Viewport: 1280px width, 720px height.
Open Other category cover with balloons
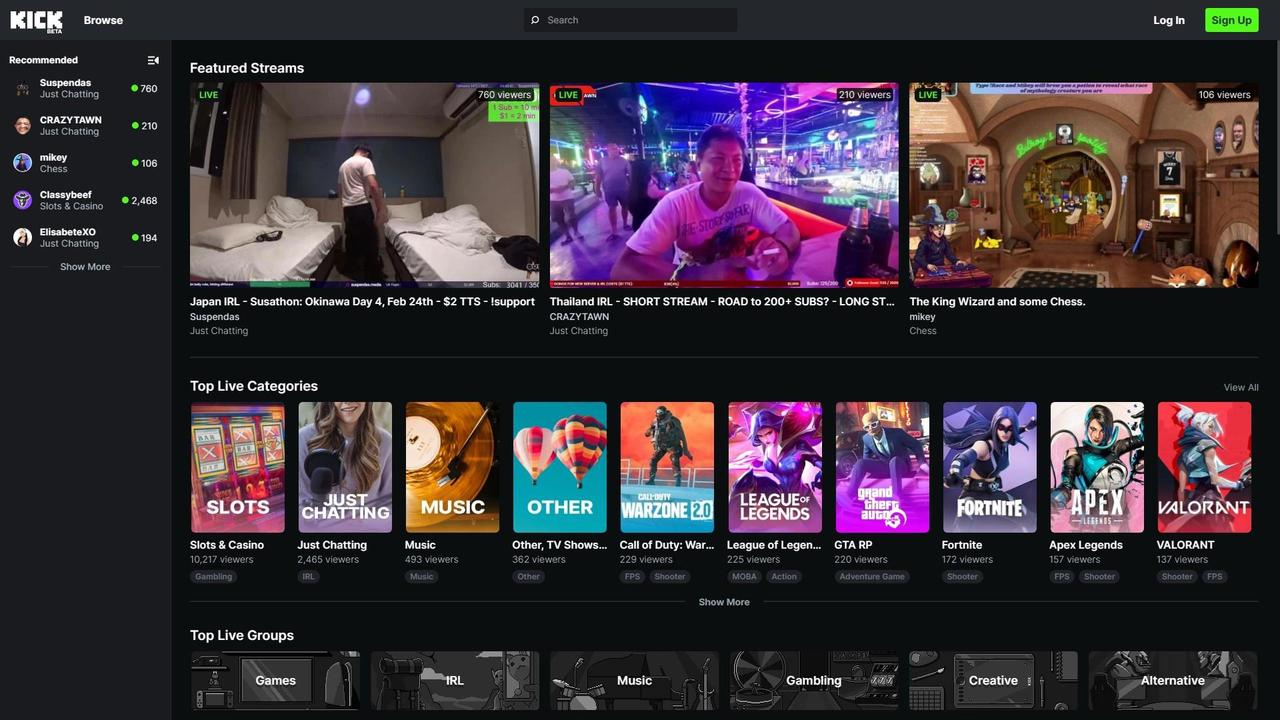coord(560,467)
